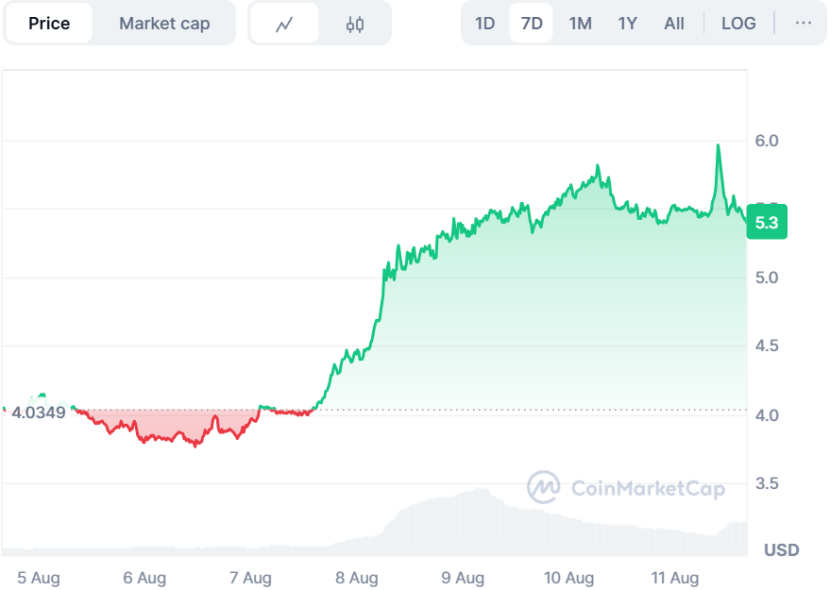830x590 pixels.
Task: Click the price peak near 6.0
Action: pos(718,146)
